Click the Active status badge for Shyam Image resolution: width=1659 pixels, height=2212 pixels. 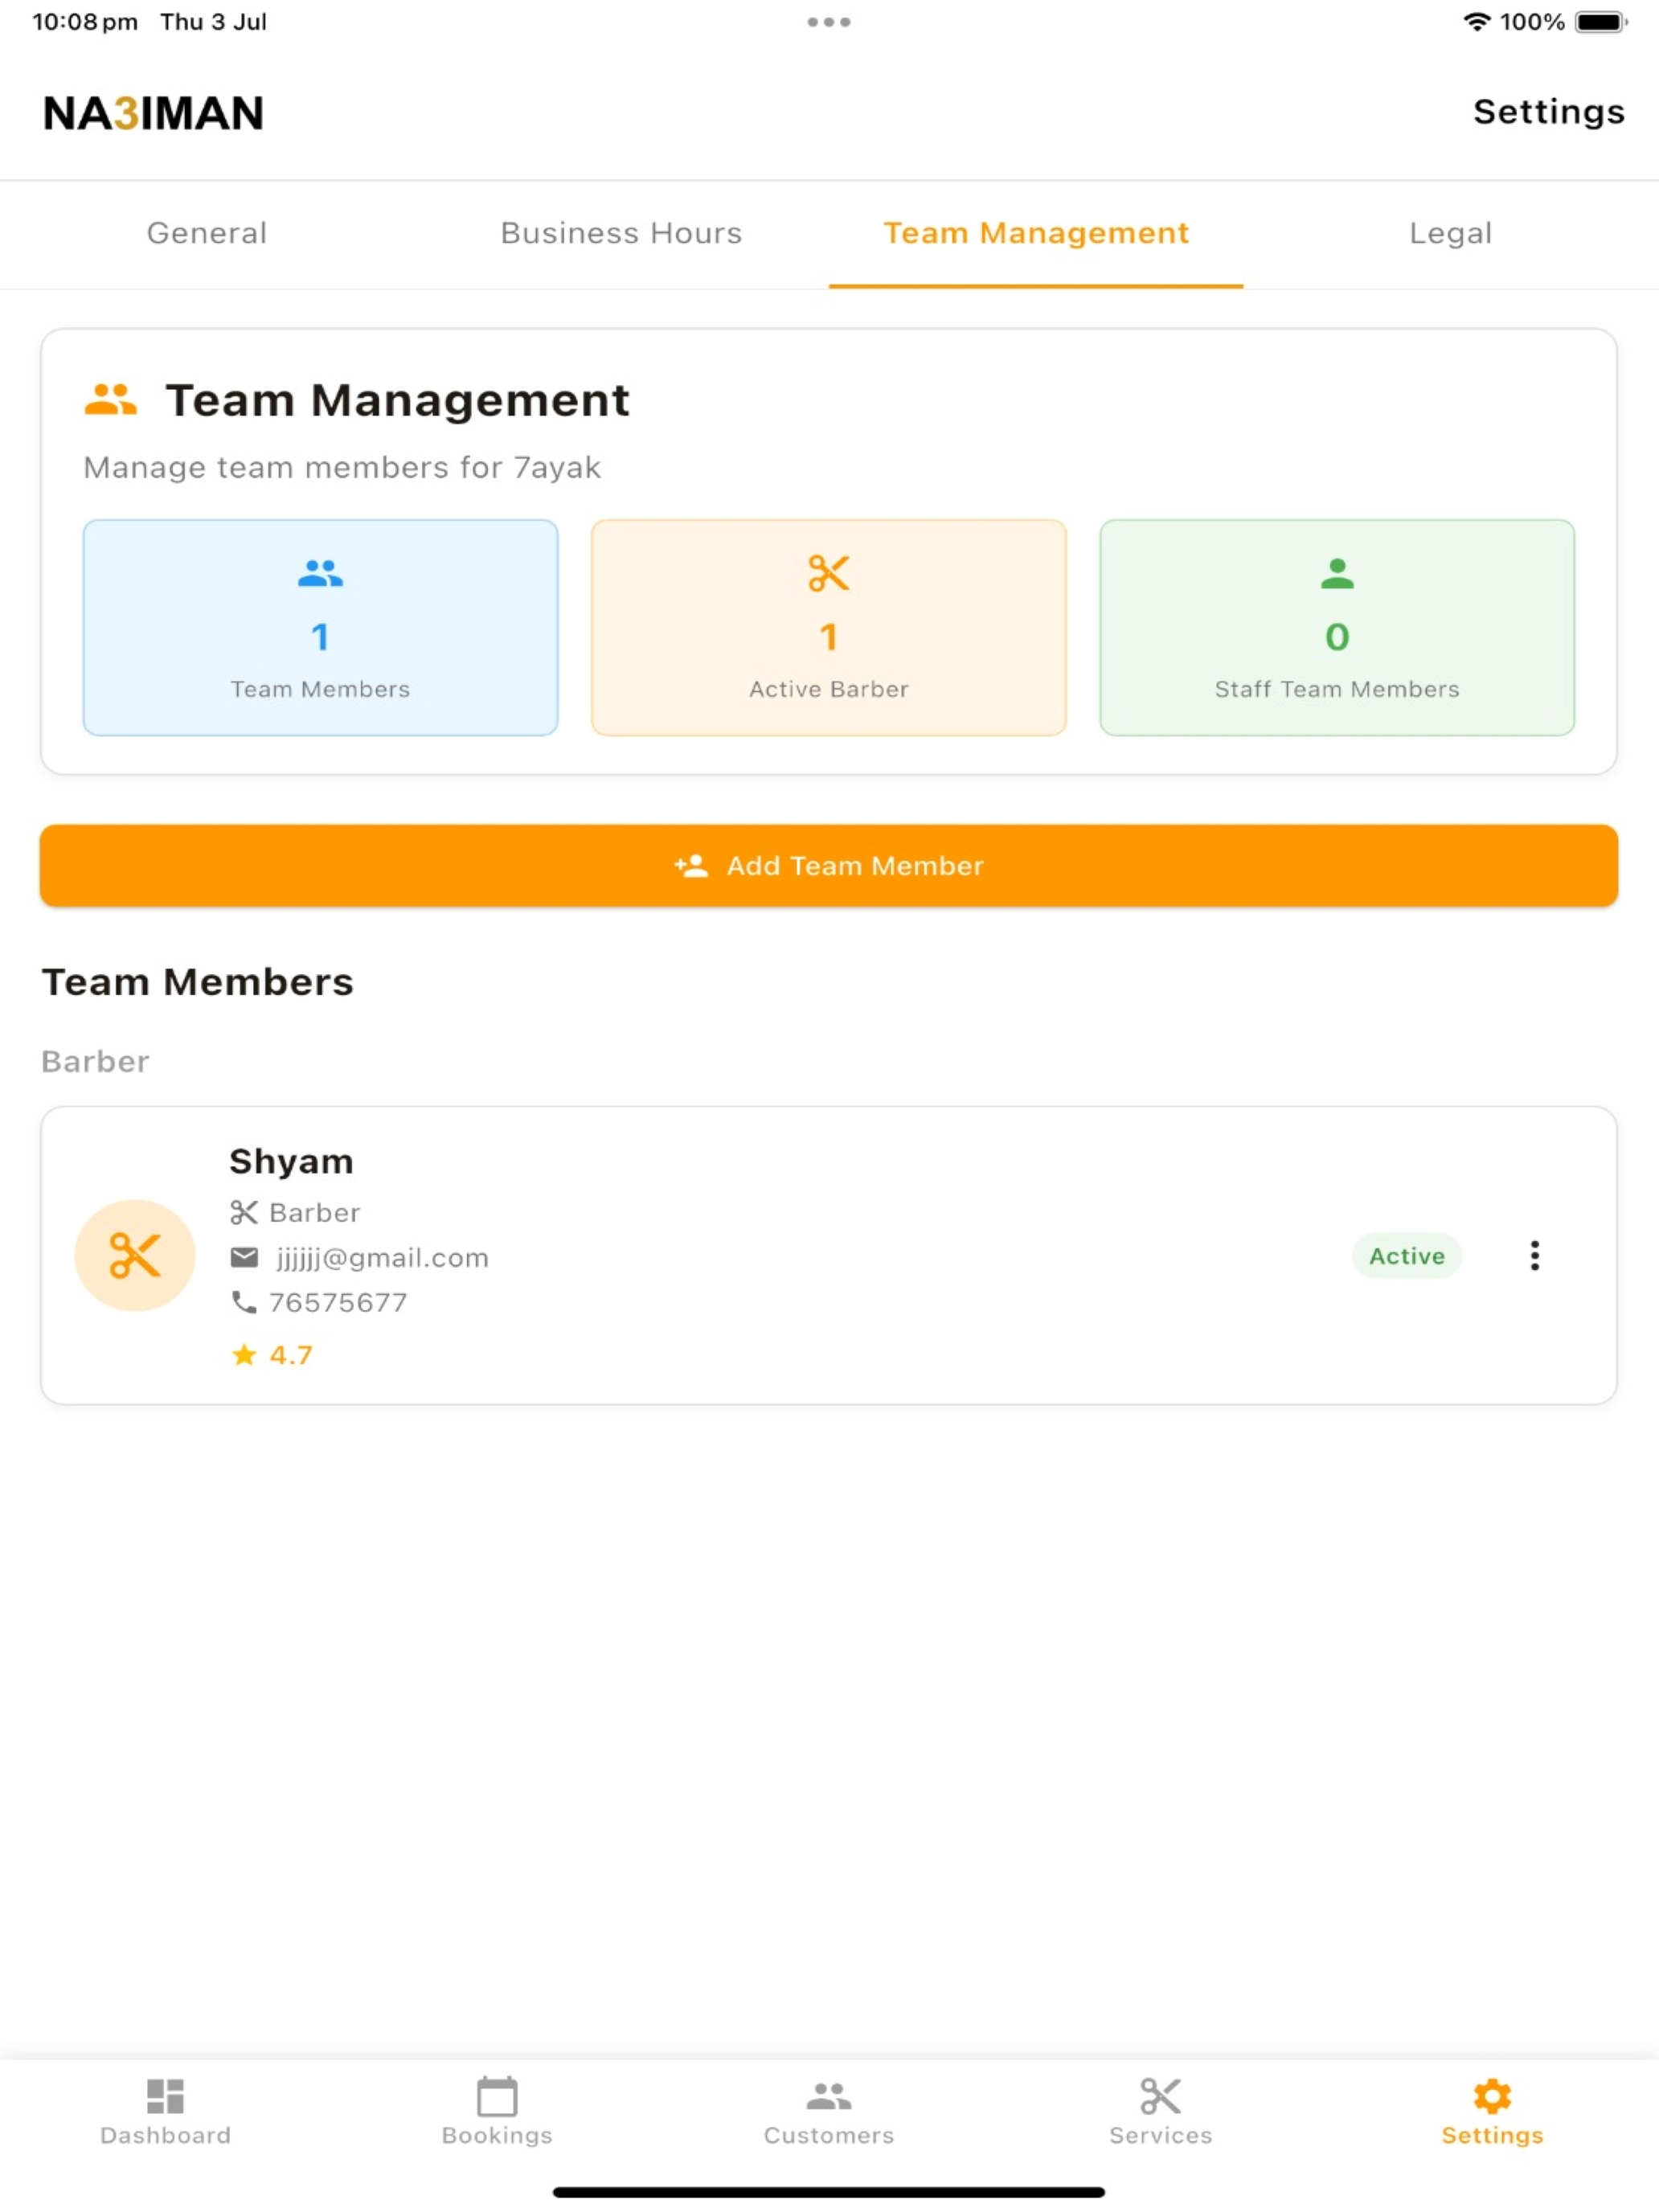coord(1407,1256)
